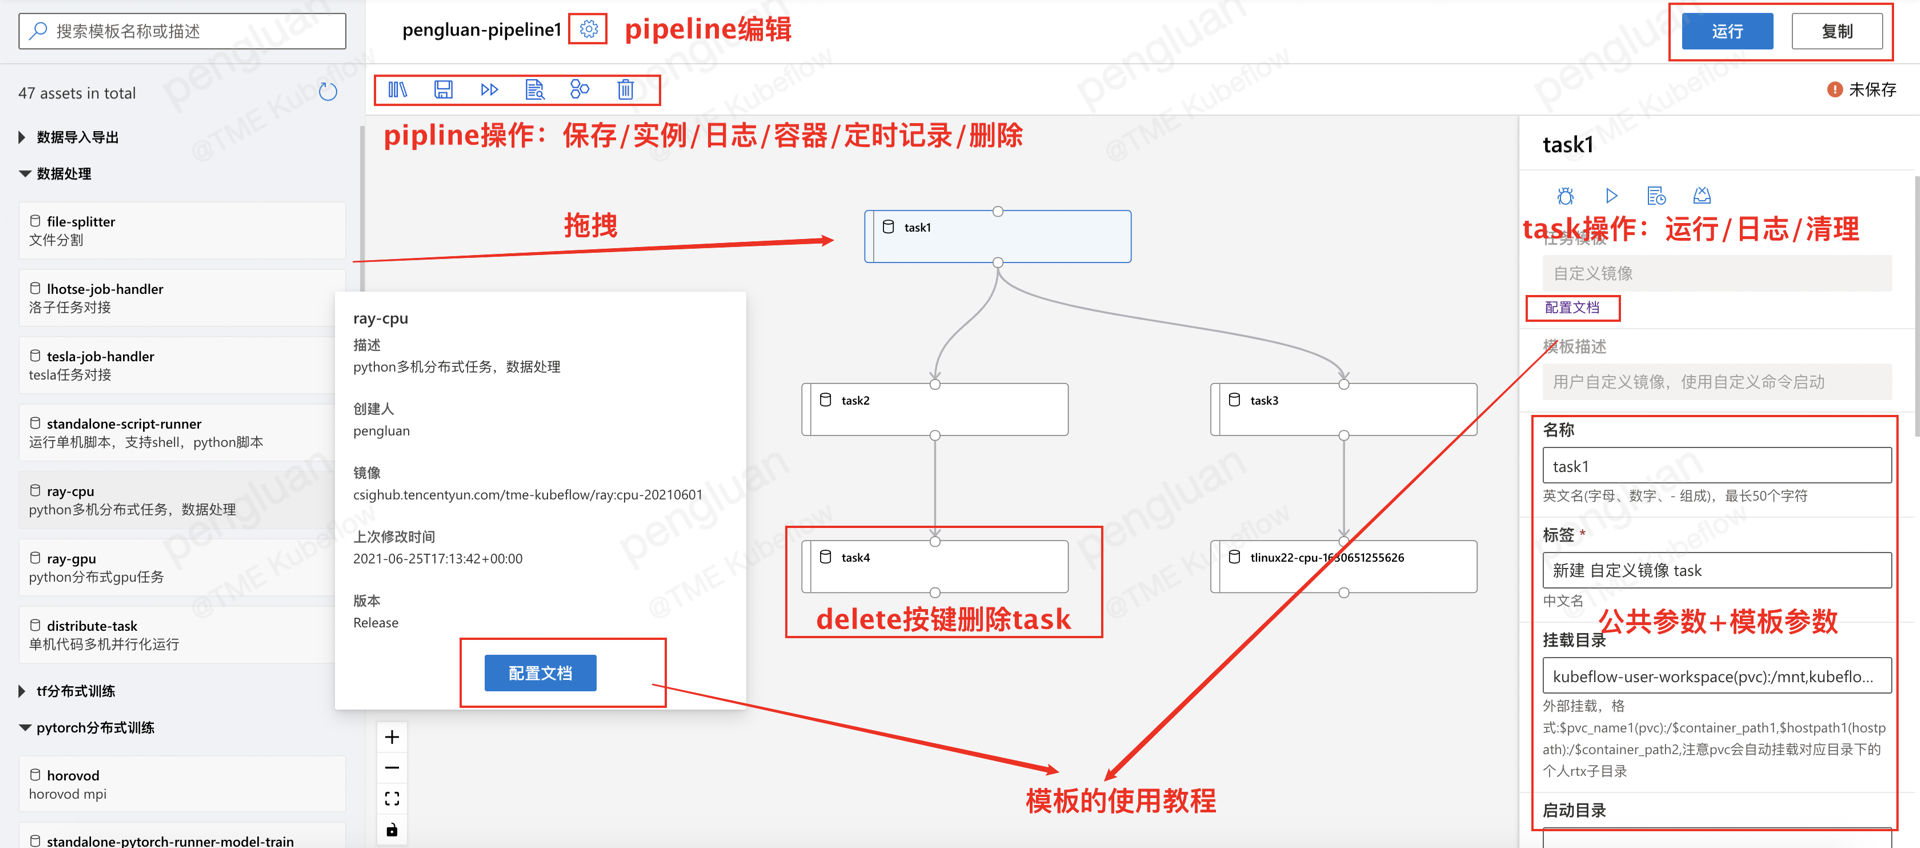1920x848 pixels.
Task: Click the blue 运行 button
Action: (x=1727, y=31)
